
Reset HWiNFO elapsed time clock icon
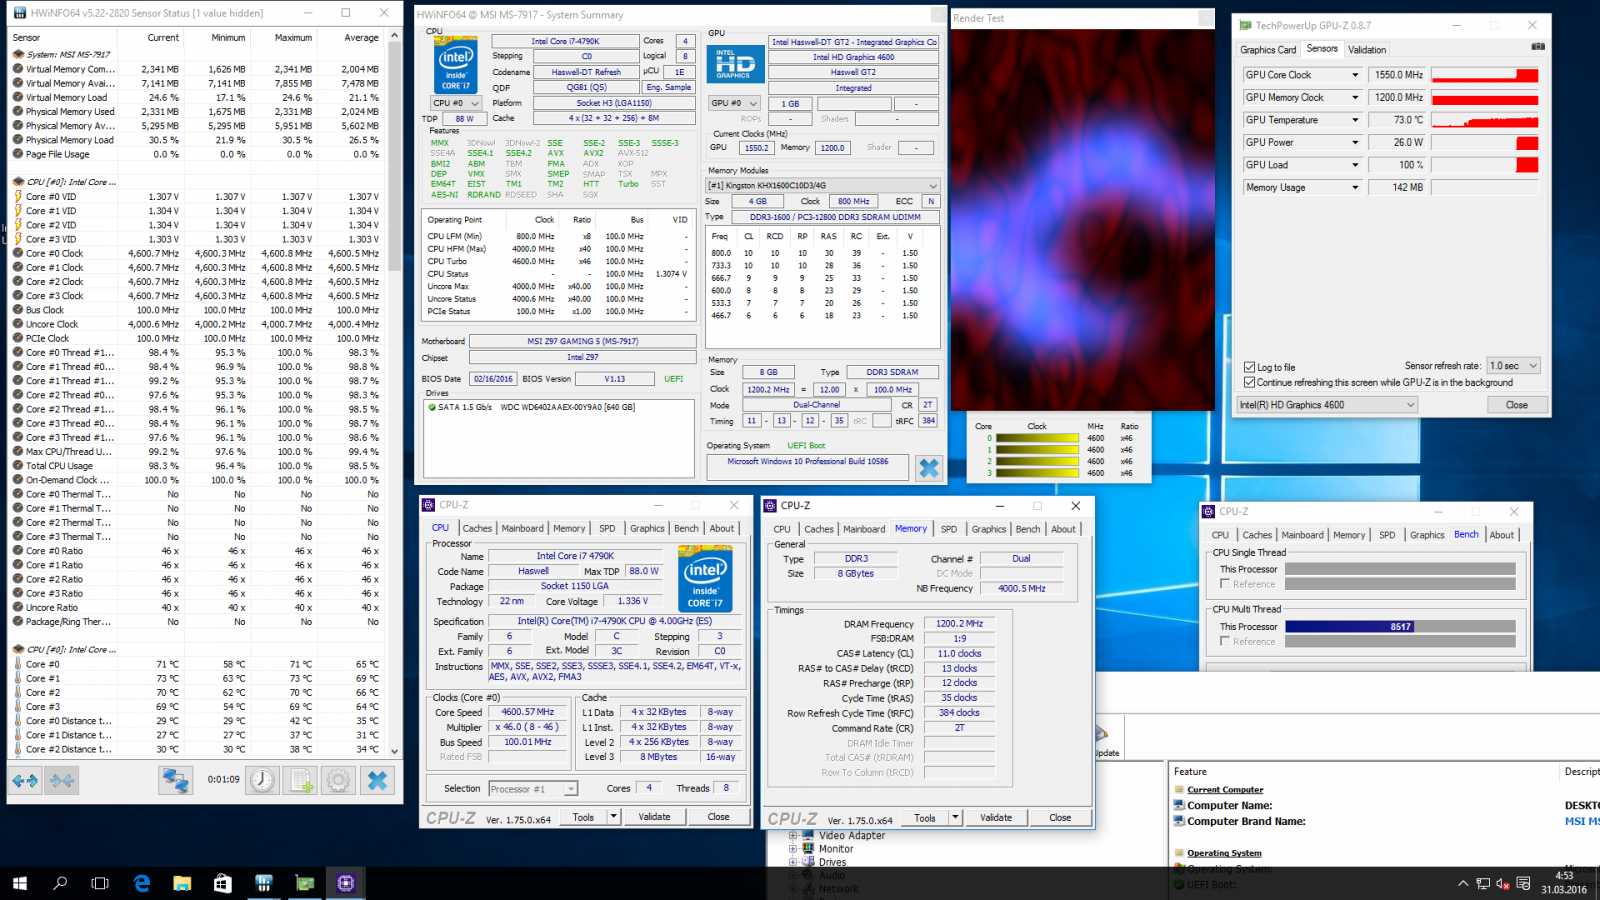coord(262,781)
